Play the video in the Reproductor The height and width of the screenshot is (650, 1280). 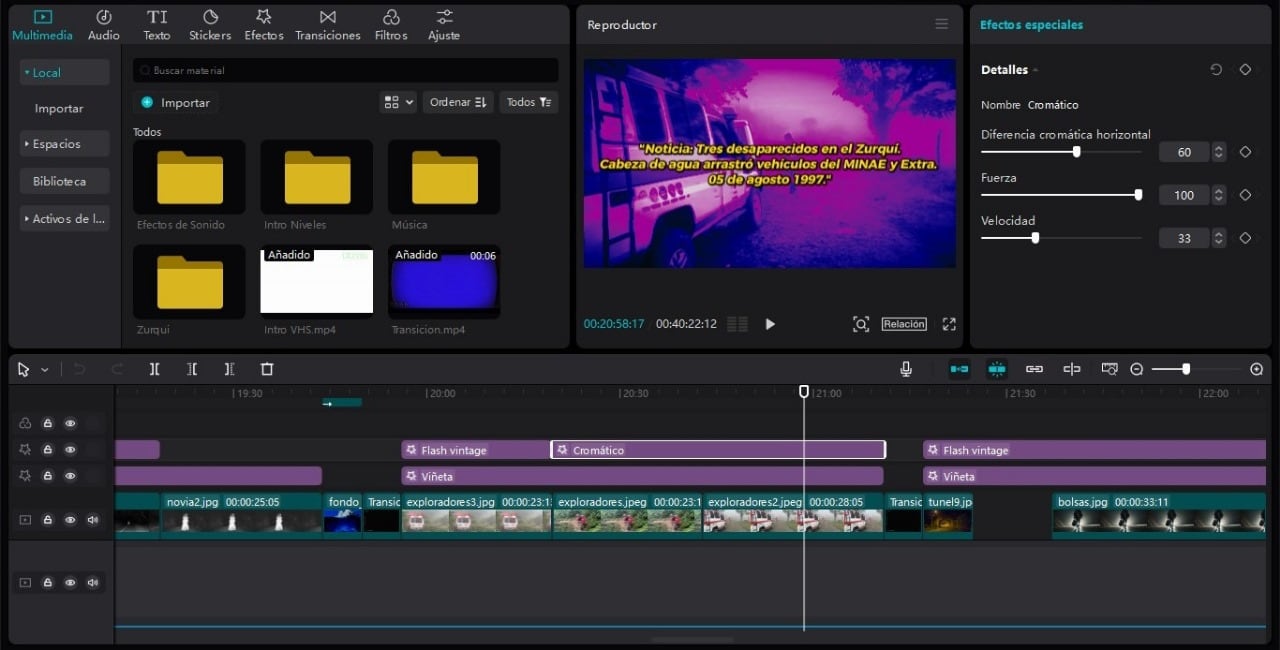[770, 324]
